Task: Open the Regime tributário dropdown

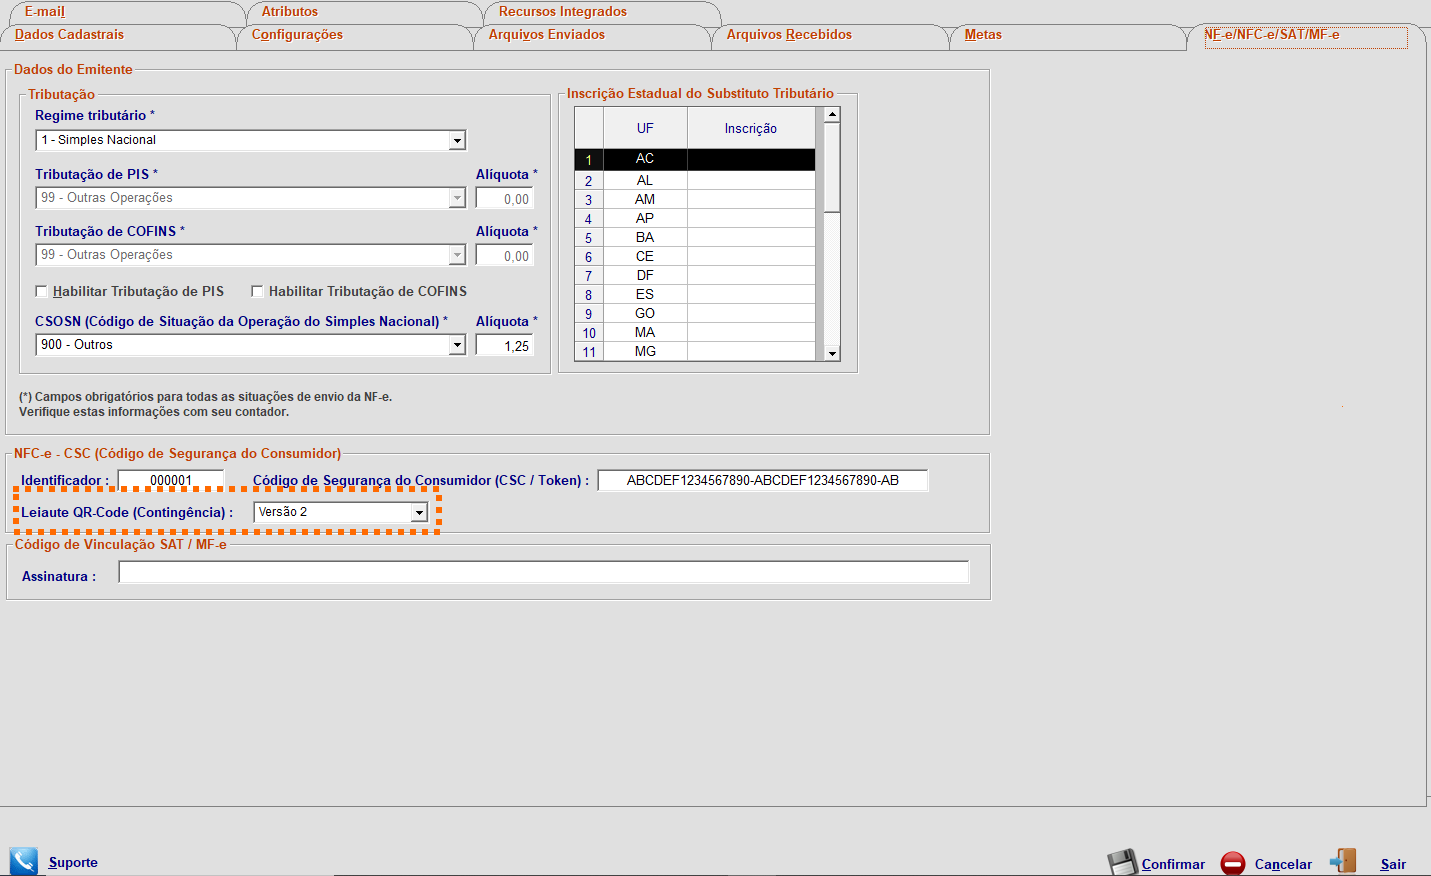Action: (457, 141)
